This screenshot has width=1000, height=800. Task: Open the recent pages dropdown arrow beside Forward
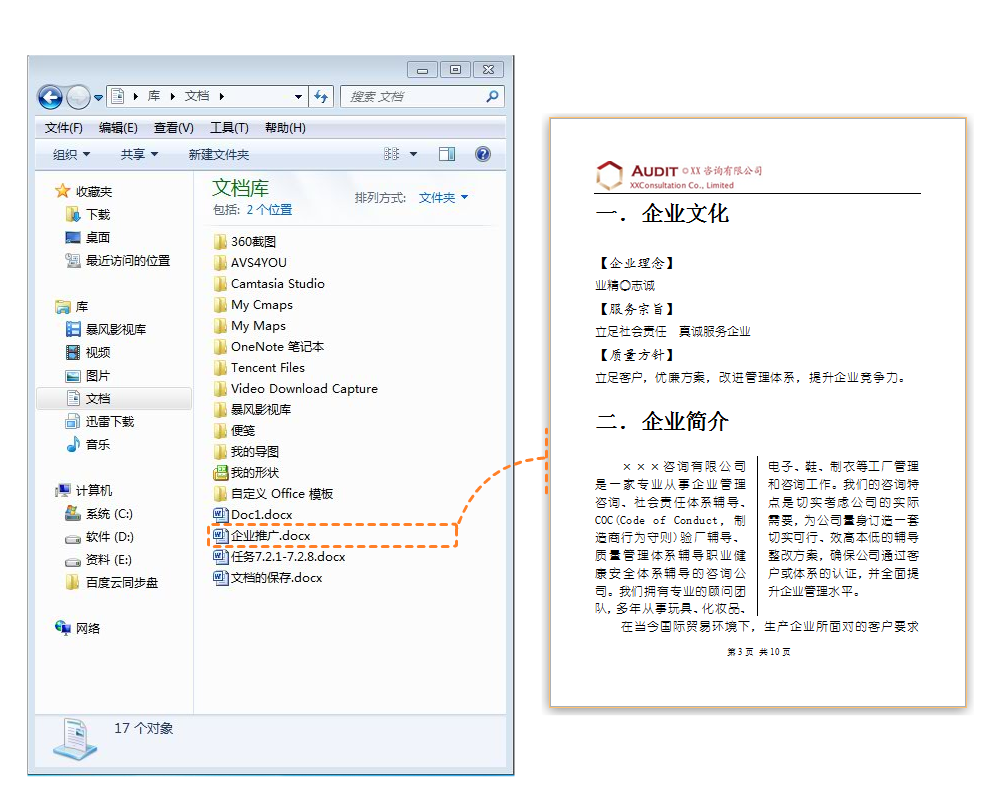click(x=98, y=98)
